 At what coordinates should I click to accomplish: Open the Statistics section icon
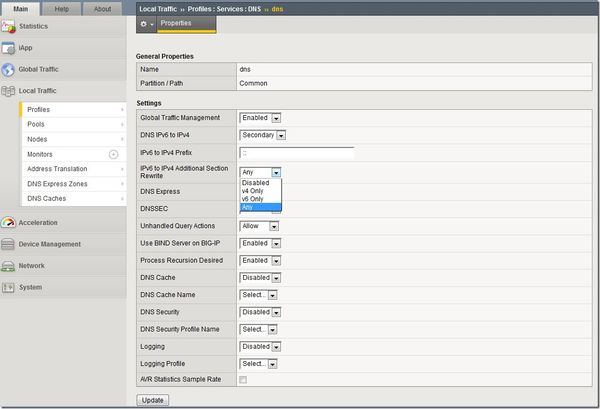coord(9,25)
